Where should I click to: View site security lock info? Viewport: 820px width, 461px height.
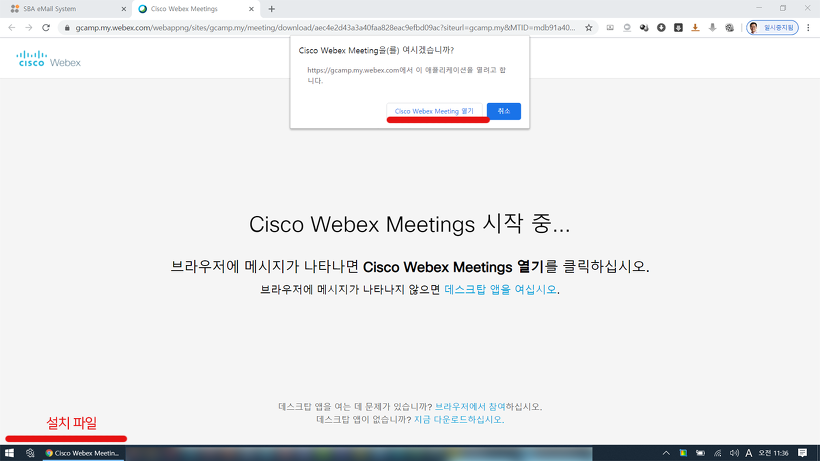(x=67, y=28)
